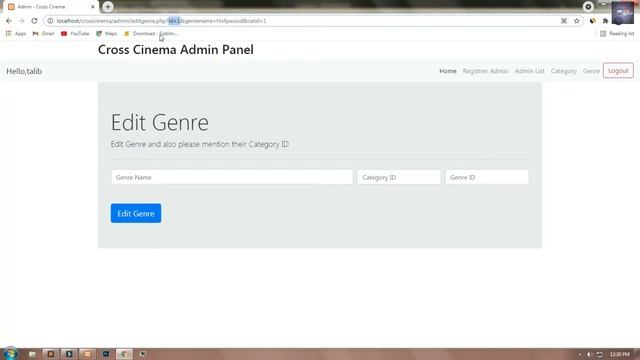Viewport: 640px width, 360px height.
Task: Close the Admin - Cross Cinema tab
Action: (93, 7)
